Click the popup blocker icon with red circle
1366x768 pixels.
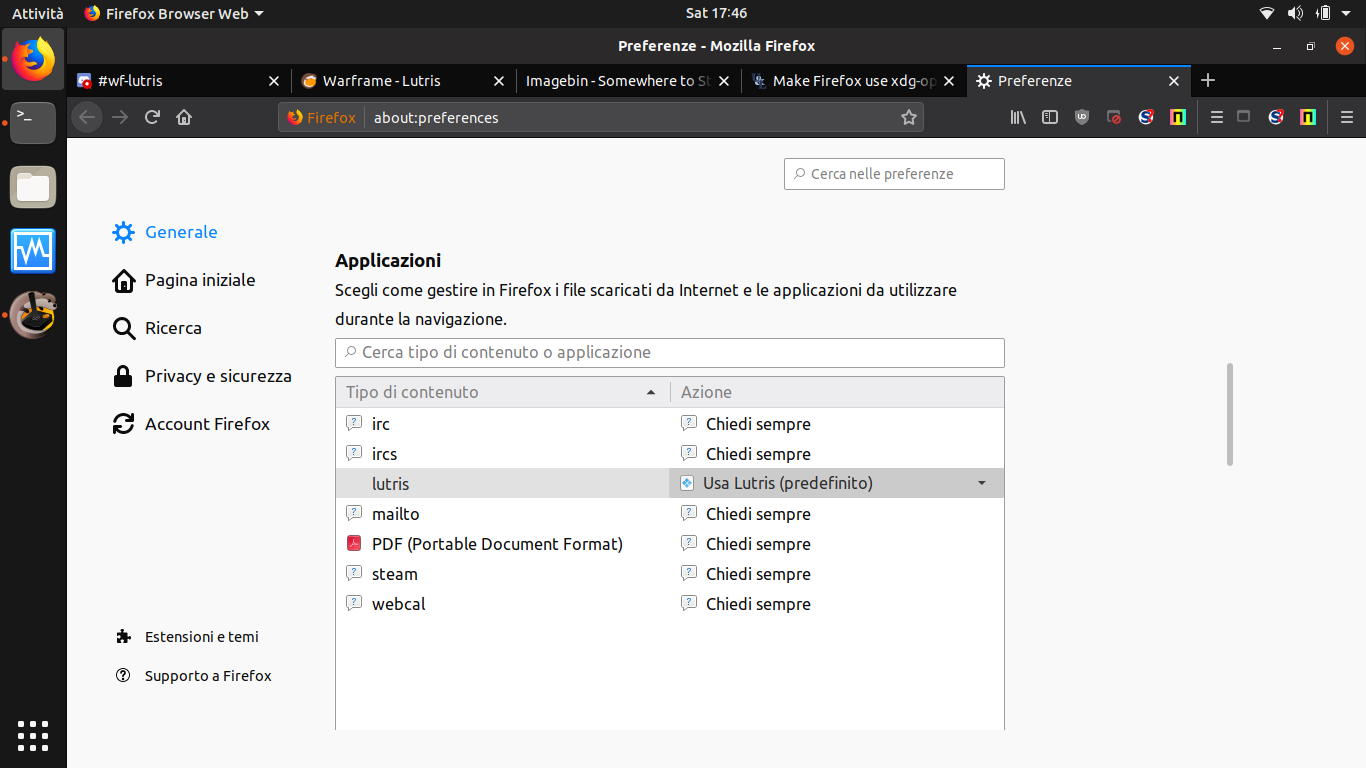coord(1114,117)
